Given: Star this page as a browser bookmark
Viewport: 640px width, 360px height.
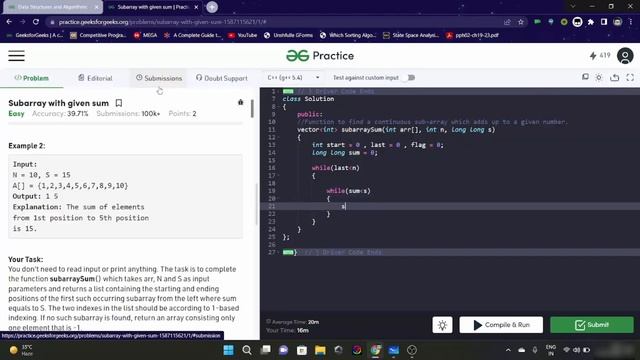Looking at the screenshot, I should click(x=521, y=22).
